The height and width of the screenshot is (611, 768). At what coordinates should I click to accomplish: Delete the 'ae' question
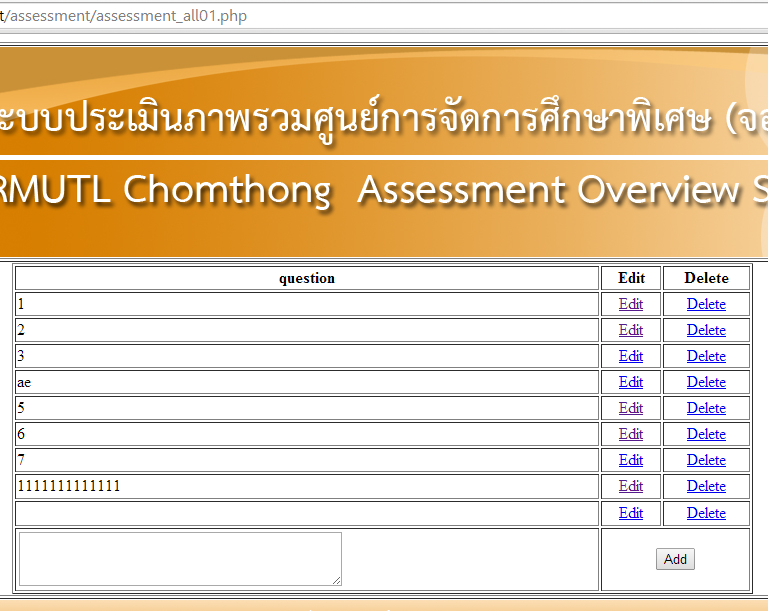point(706,382)
